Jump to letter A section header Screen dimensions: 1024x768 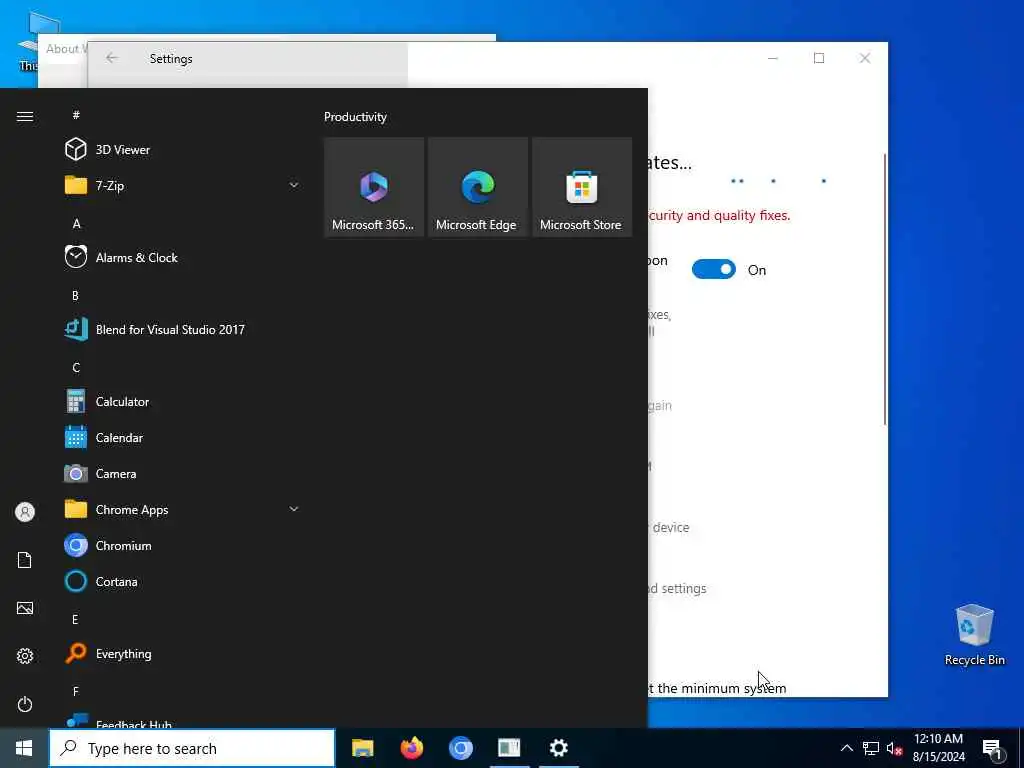76,223
